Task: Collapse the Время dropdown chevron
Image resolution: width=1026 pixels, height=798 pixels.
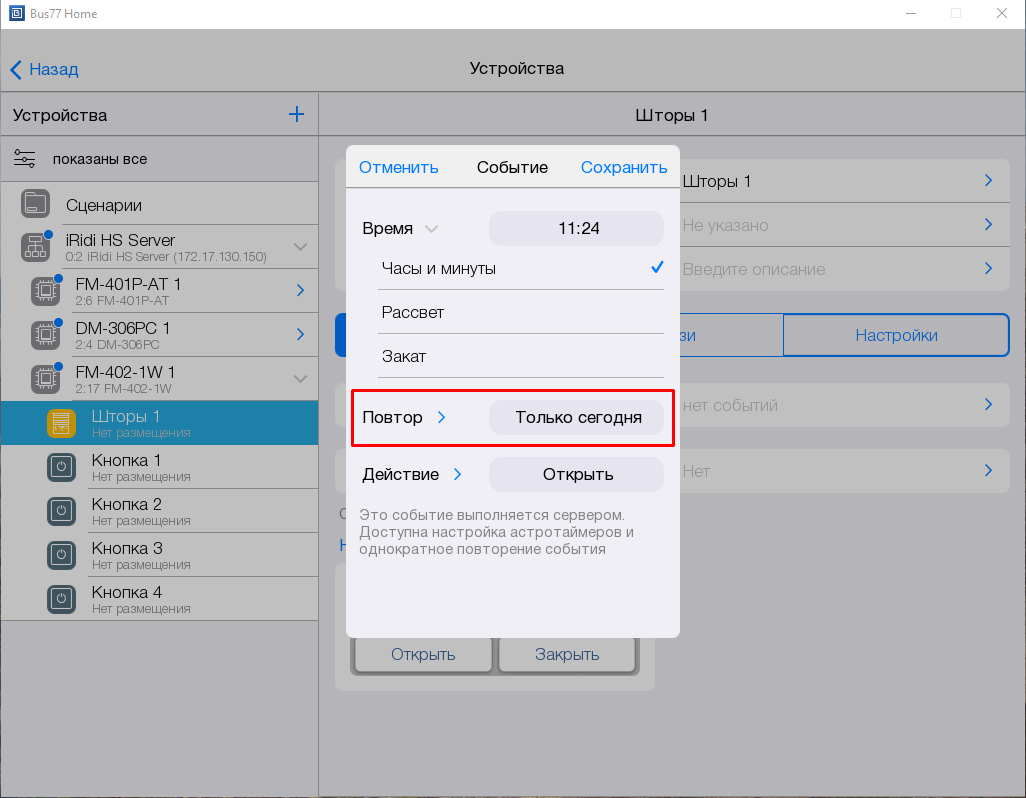Action: 431,229
